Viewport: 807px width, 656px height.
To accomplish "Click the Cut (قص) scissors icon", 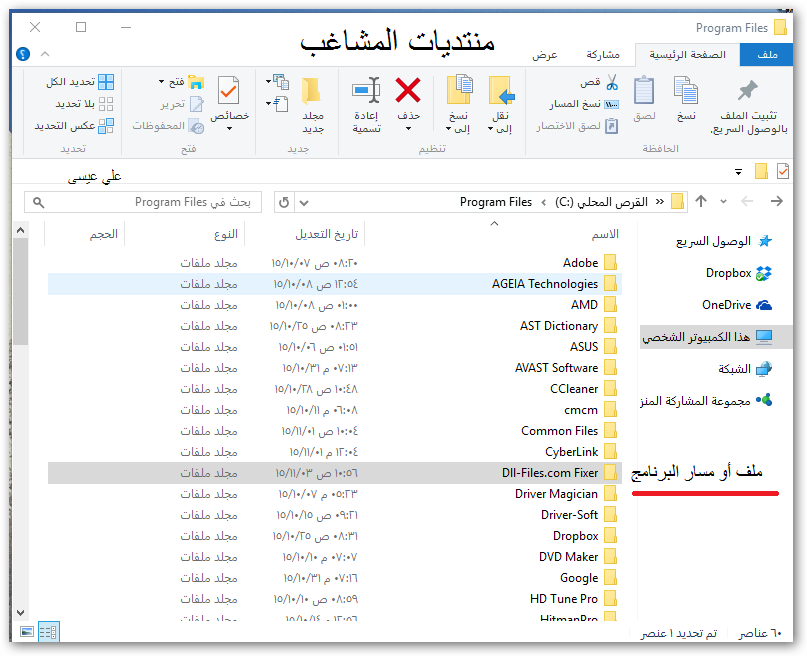I will (x=611, y=82).
